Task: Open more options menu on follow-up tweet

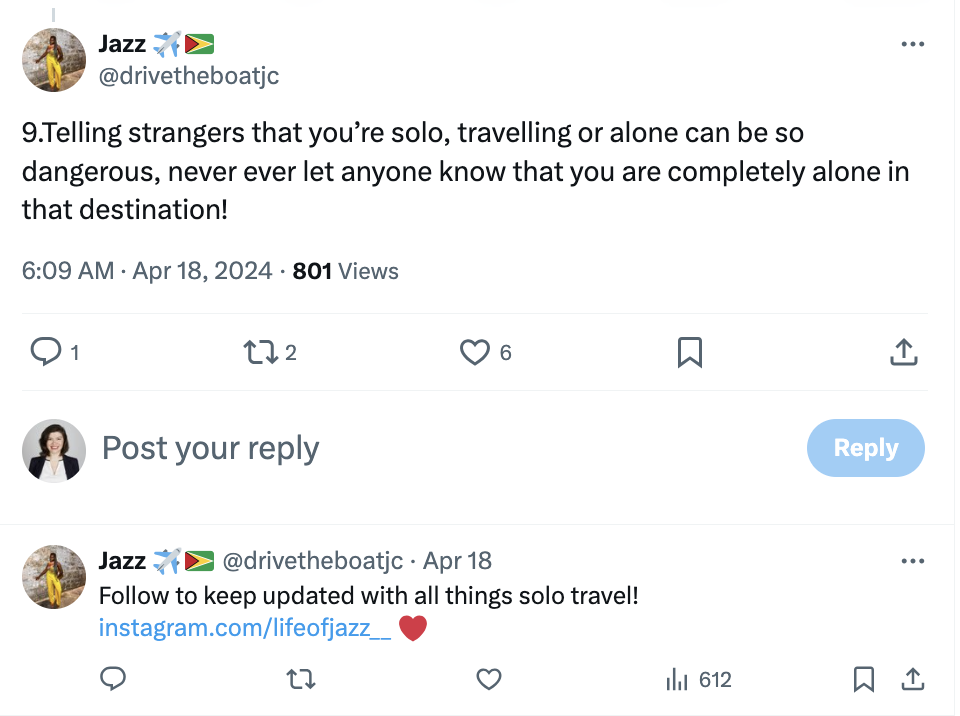Action: [x=912, y=561]
